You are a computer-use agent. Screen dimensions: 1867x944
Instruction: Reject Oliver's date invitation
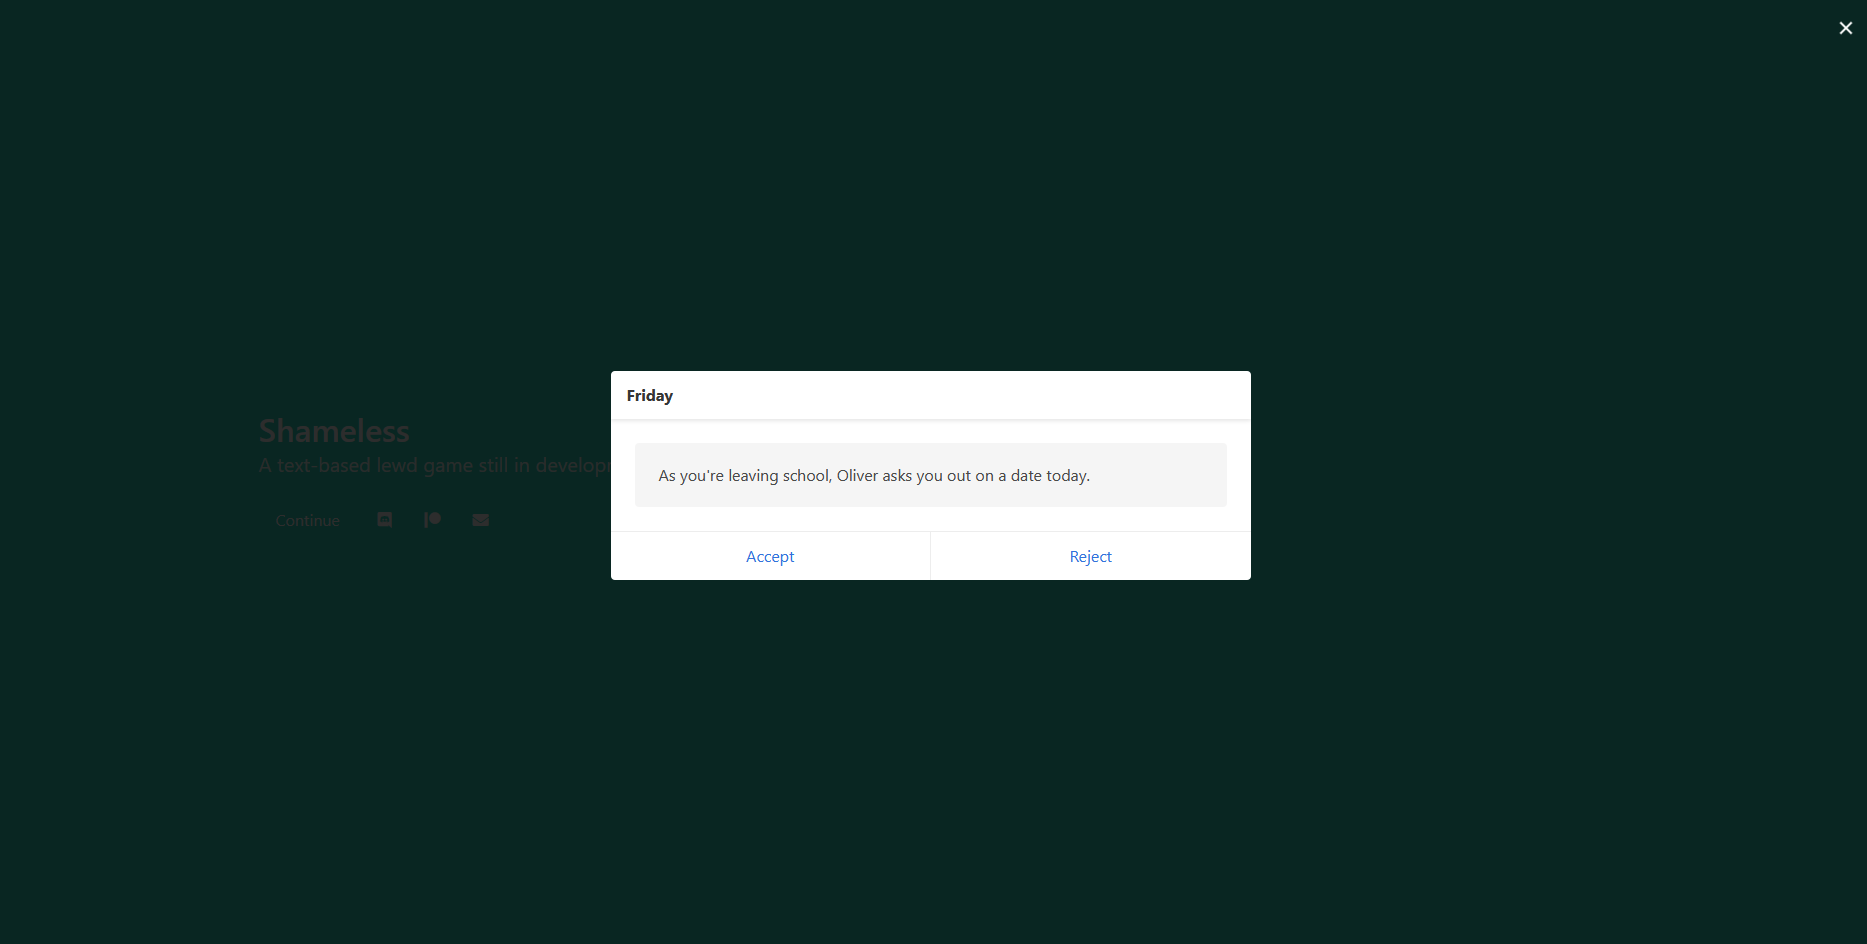coord(1090,556)
